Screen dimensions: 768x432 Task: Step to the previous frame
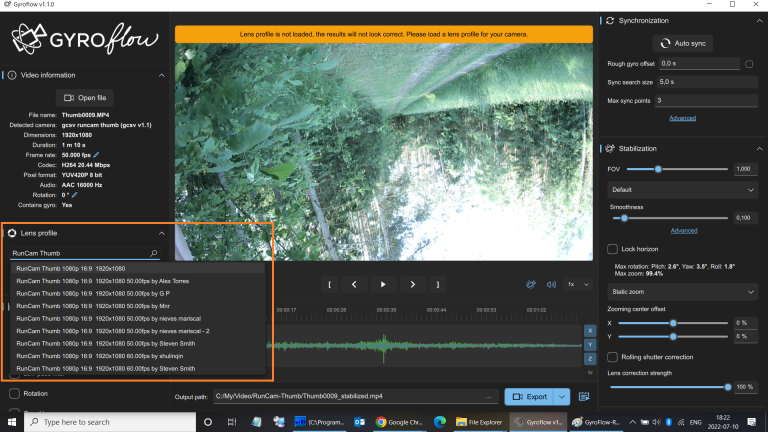(354, 285)
